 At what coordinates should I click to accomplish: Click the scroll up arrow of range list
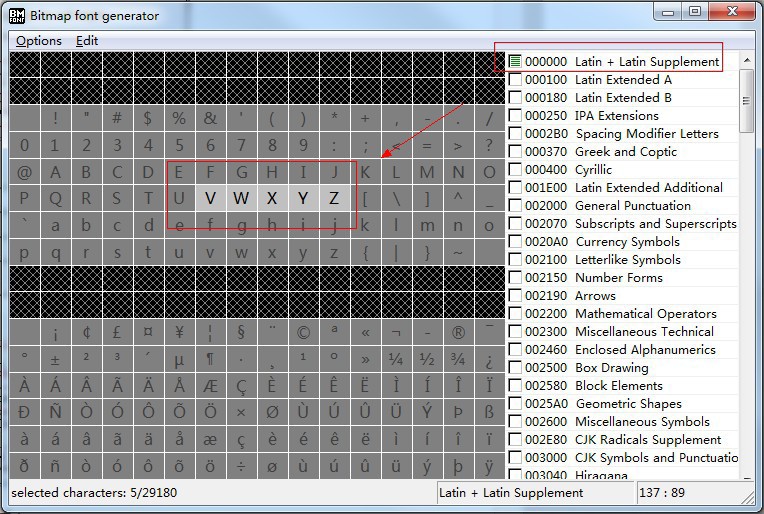(x=747, y=60)
